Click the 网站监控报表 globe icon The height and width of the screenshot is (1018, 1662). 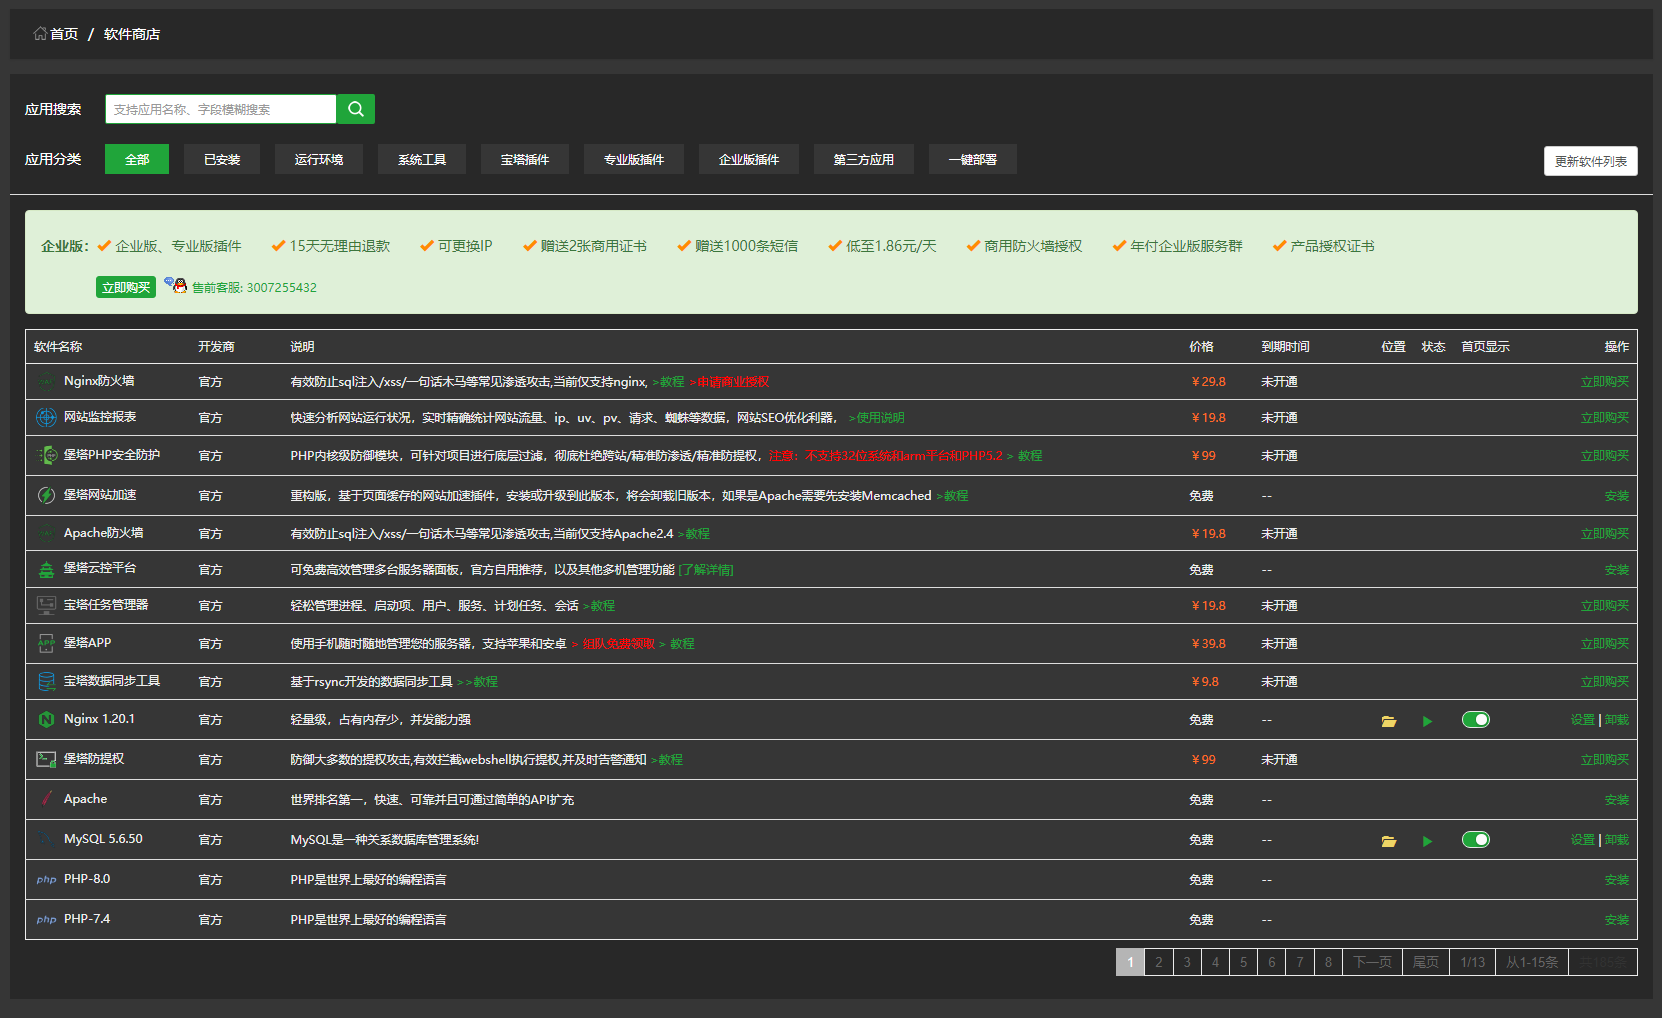click(x=46, y=417)
